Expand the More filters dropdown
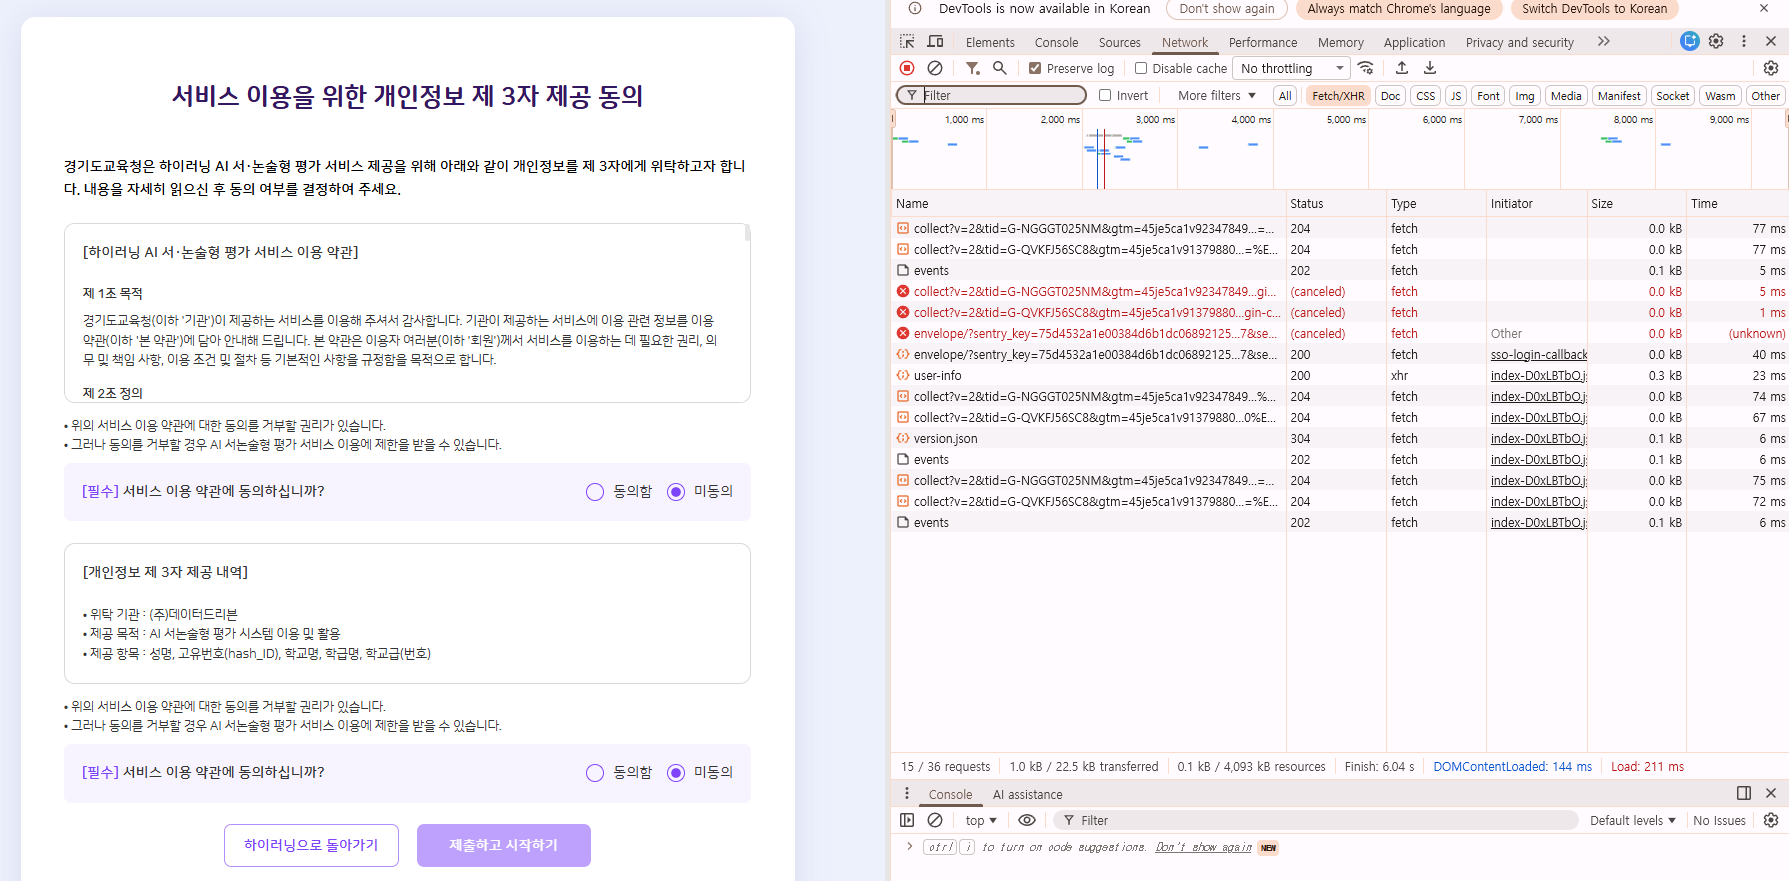 coord(1216,95)
